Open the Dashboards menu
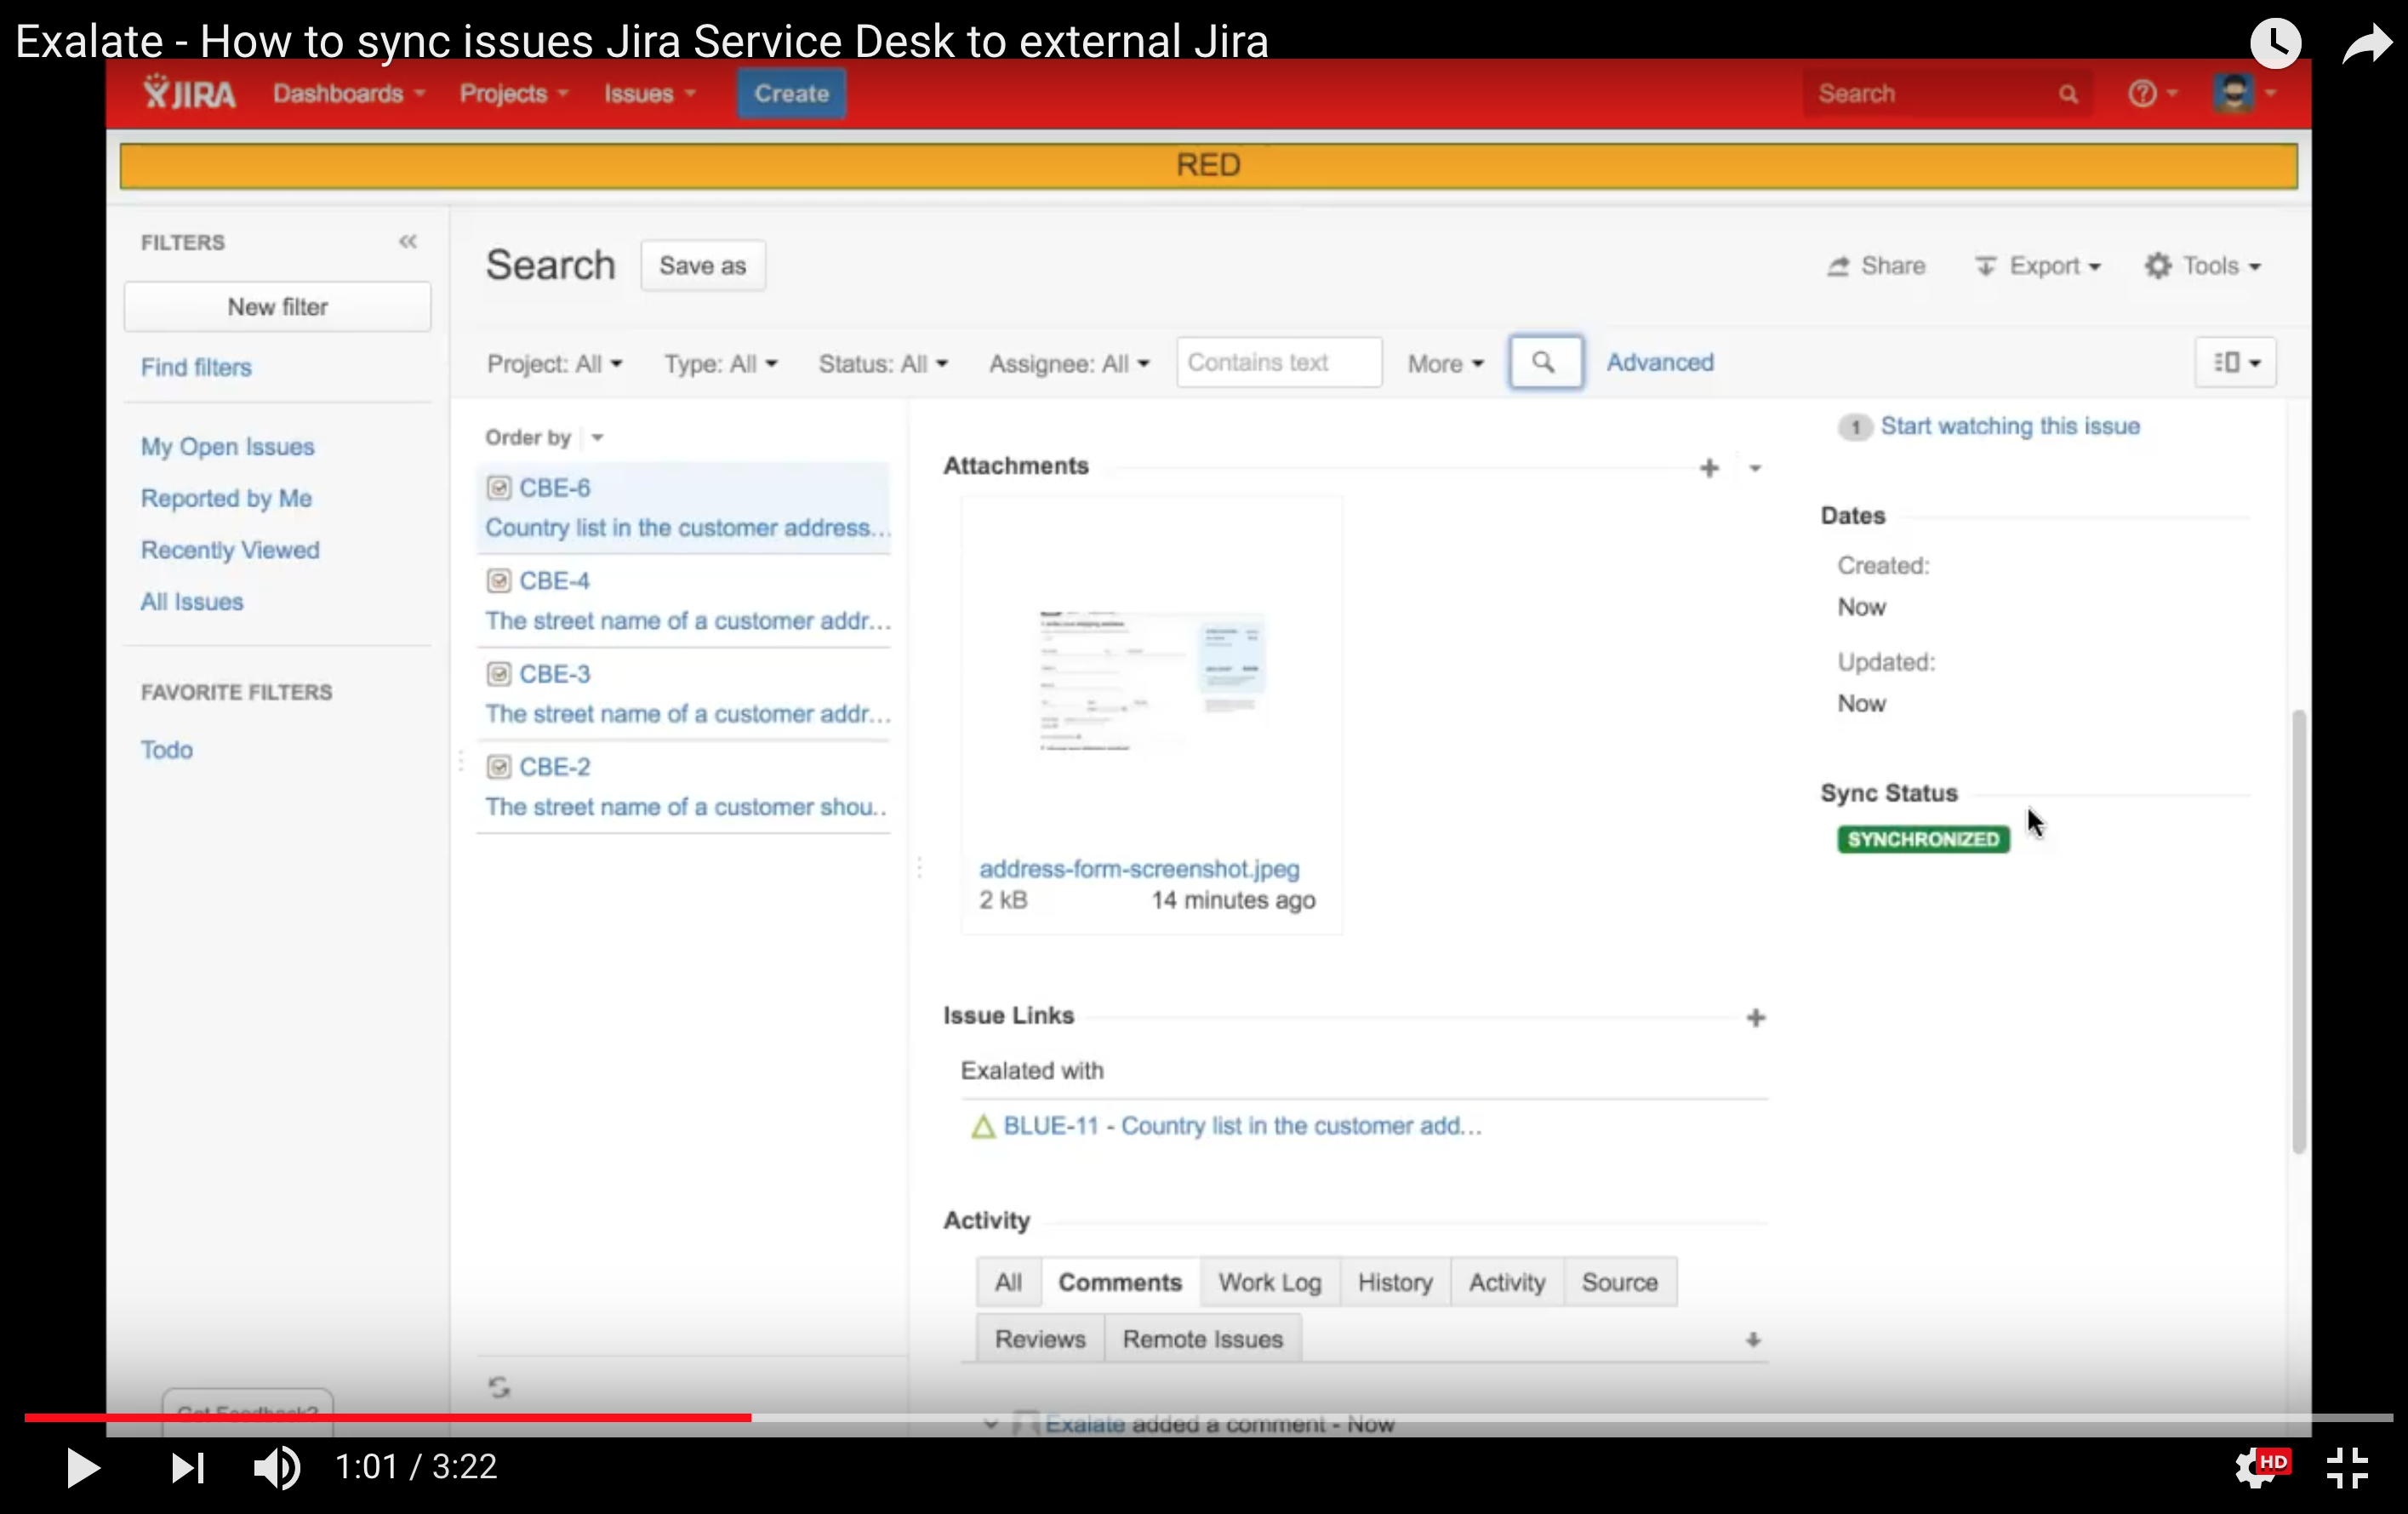 [x=349, y=94]
